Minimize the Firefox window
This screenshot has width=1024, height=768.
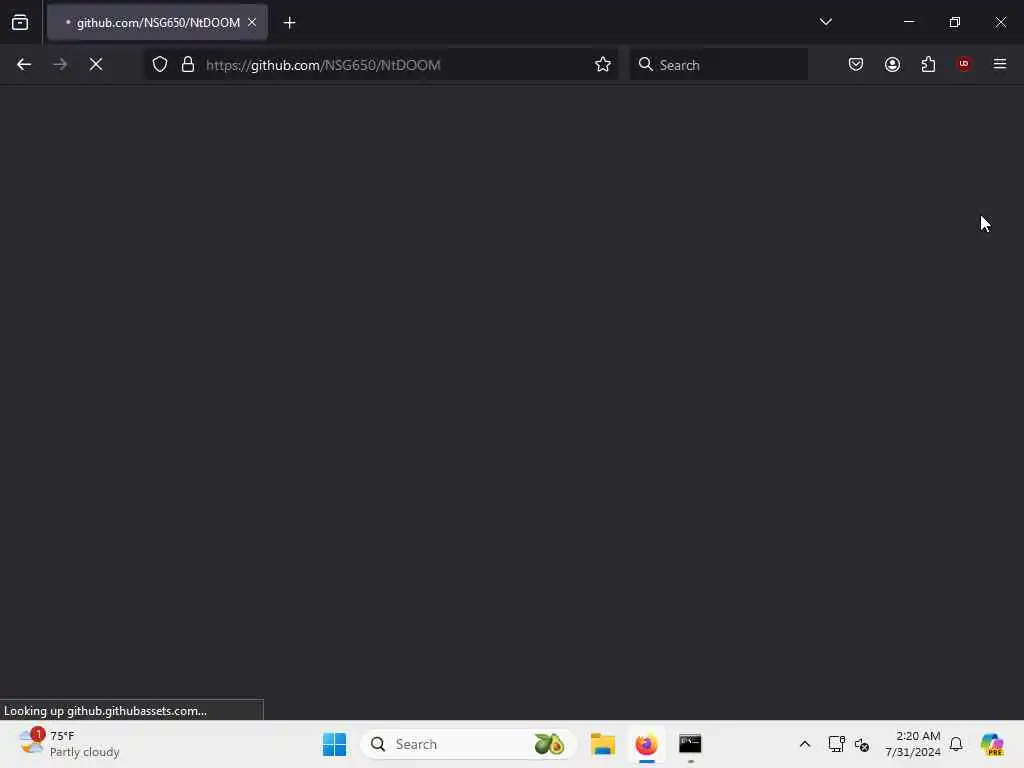[909, 22]
